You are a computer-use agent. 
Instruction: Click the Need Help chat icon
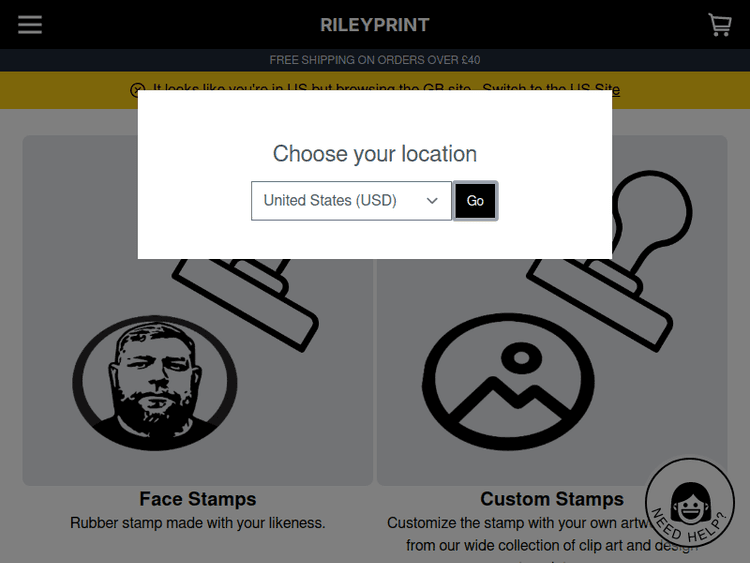[690, 505]
